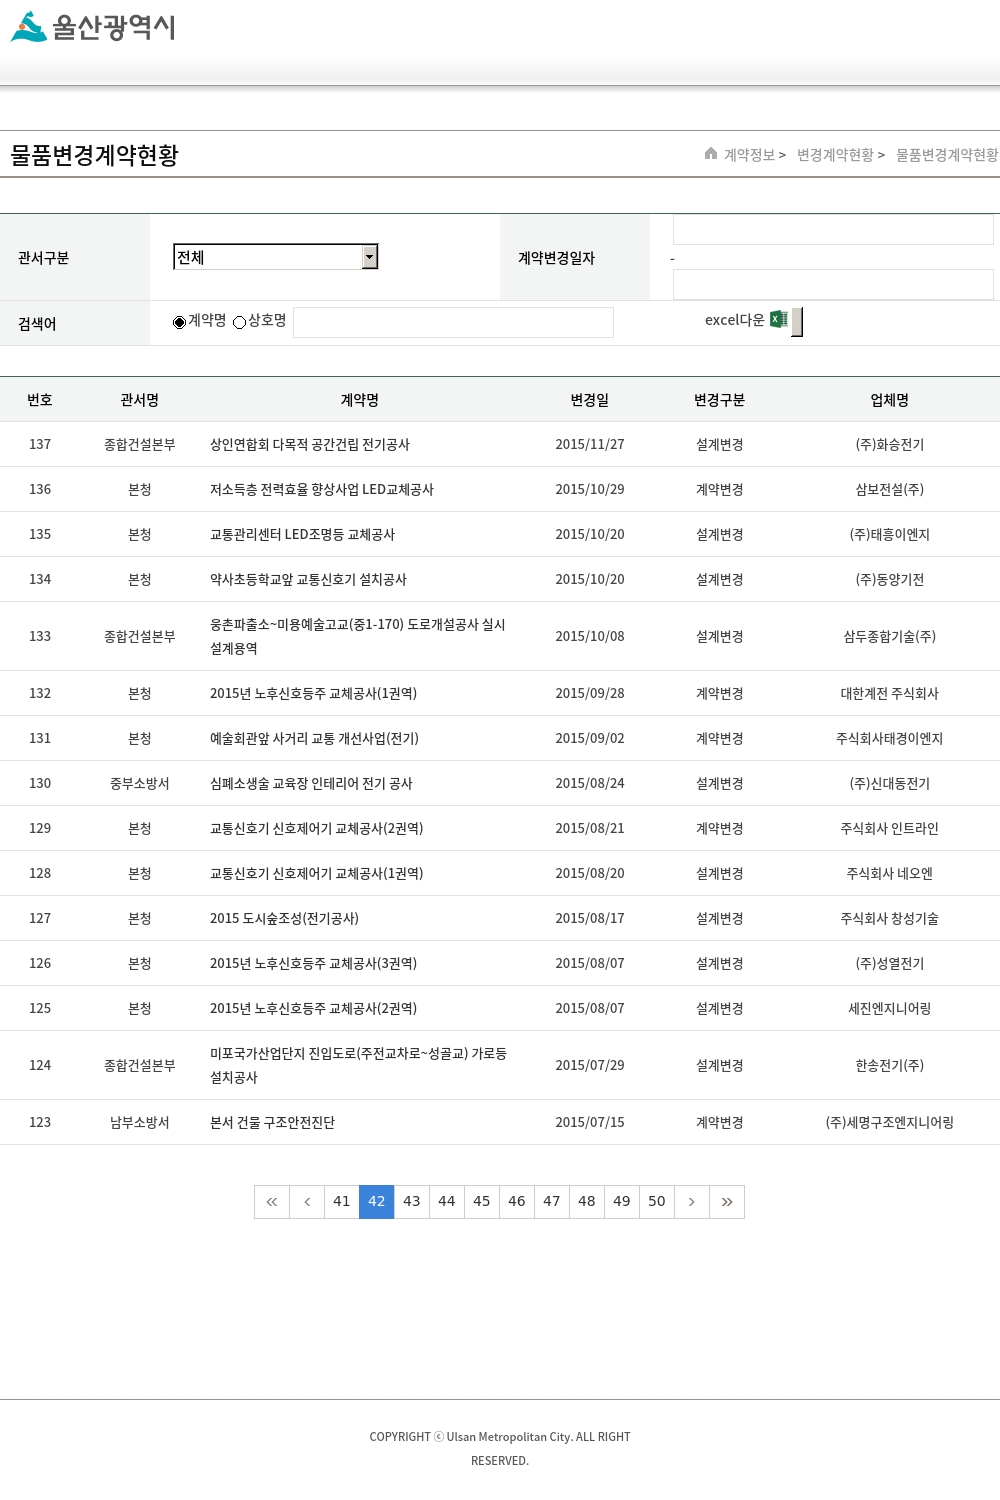Open contract 상인연합회 다목적 공간건립 전기공사
Viewport: 1000px width, 1500px height.
(x=309, y=445)
